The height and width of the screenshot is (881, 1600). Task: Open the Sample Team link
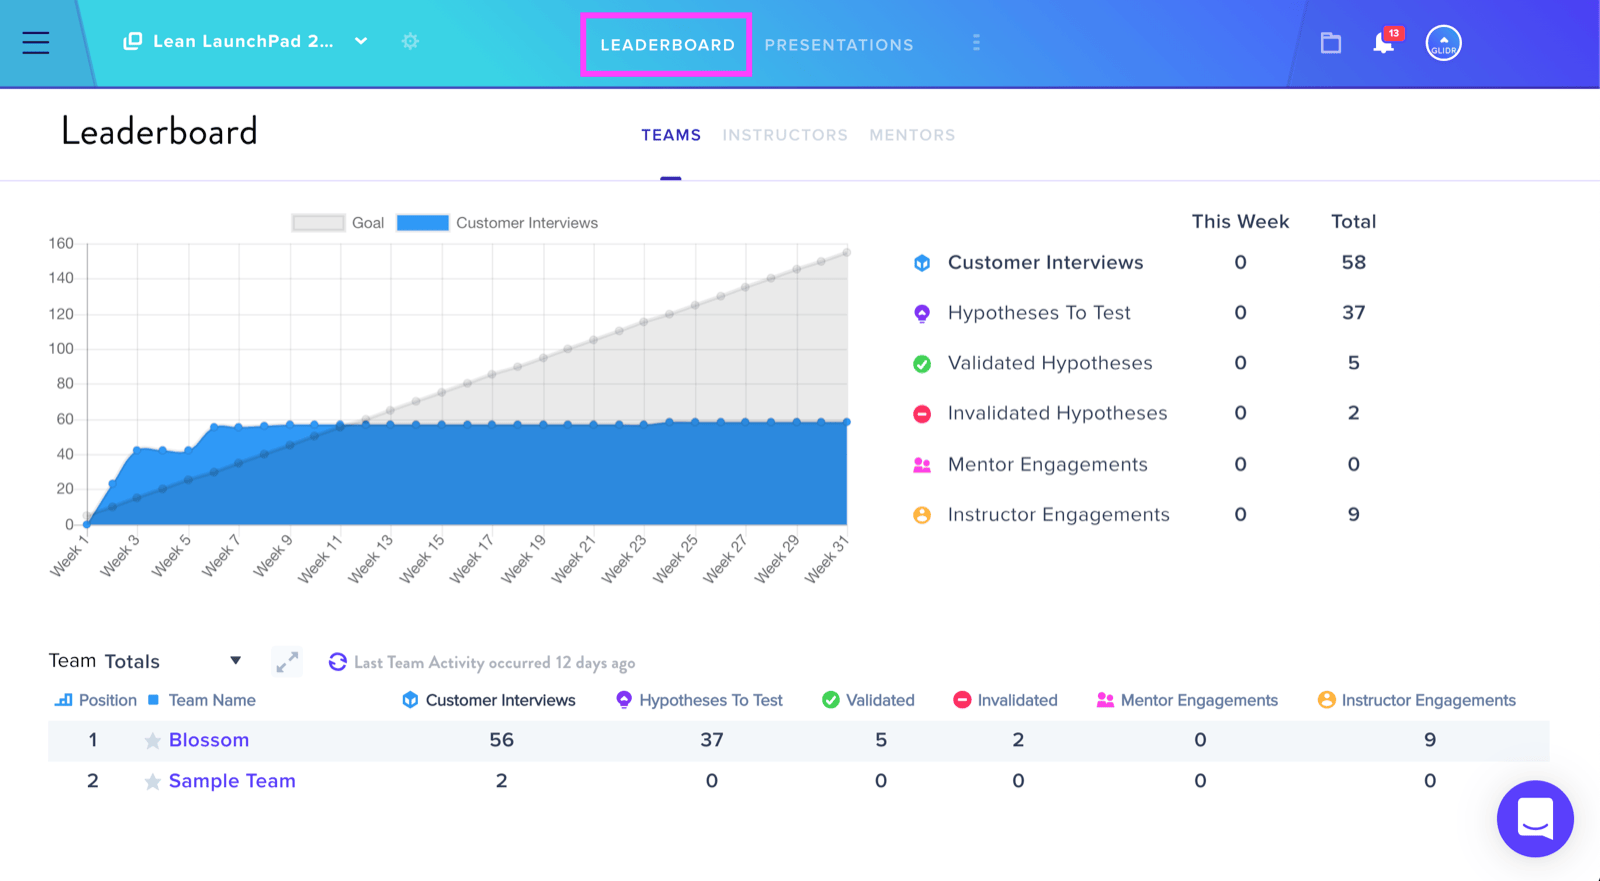point(232,781)
